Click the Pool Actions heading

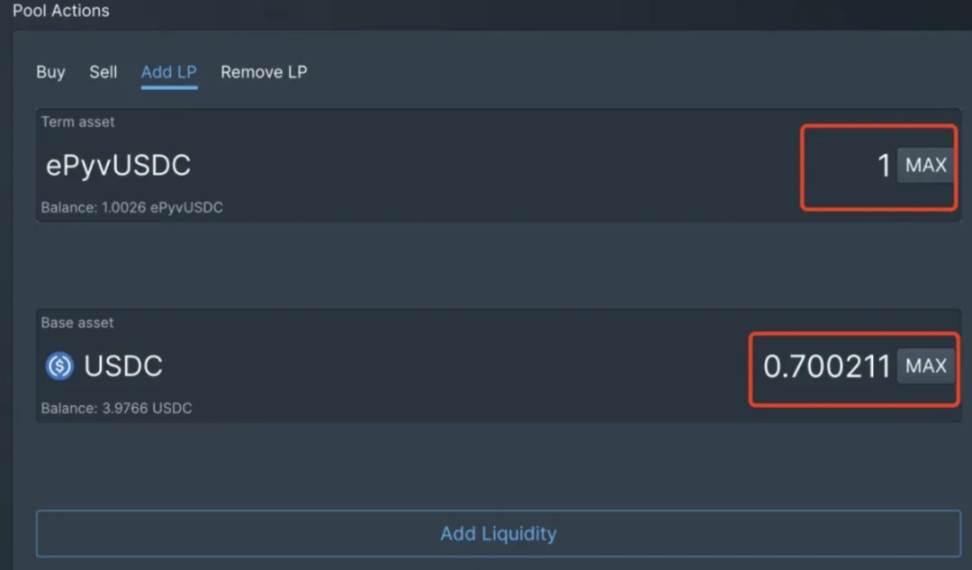61,11
